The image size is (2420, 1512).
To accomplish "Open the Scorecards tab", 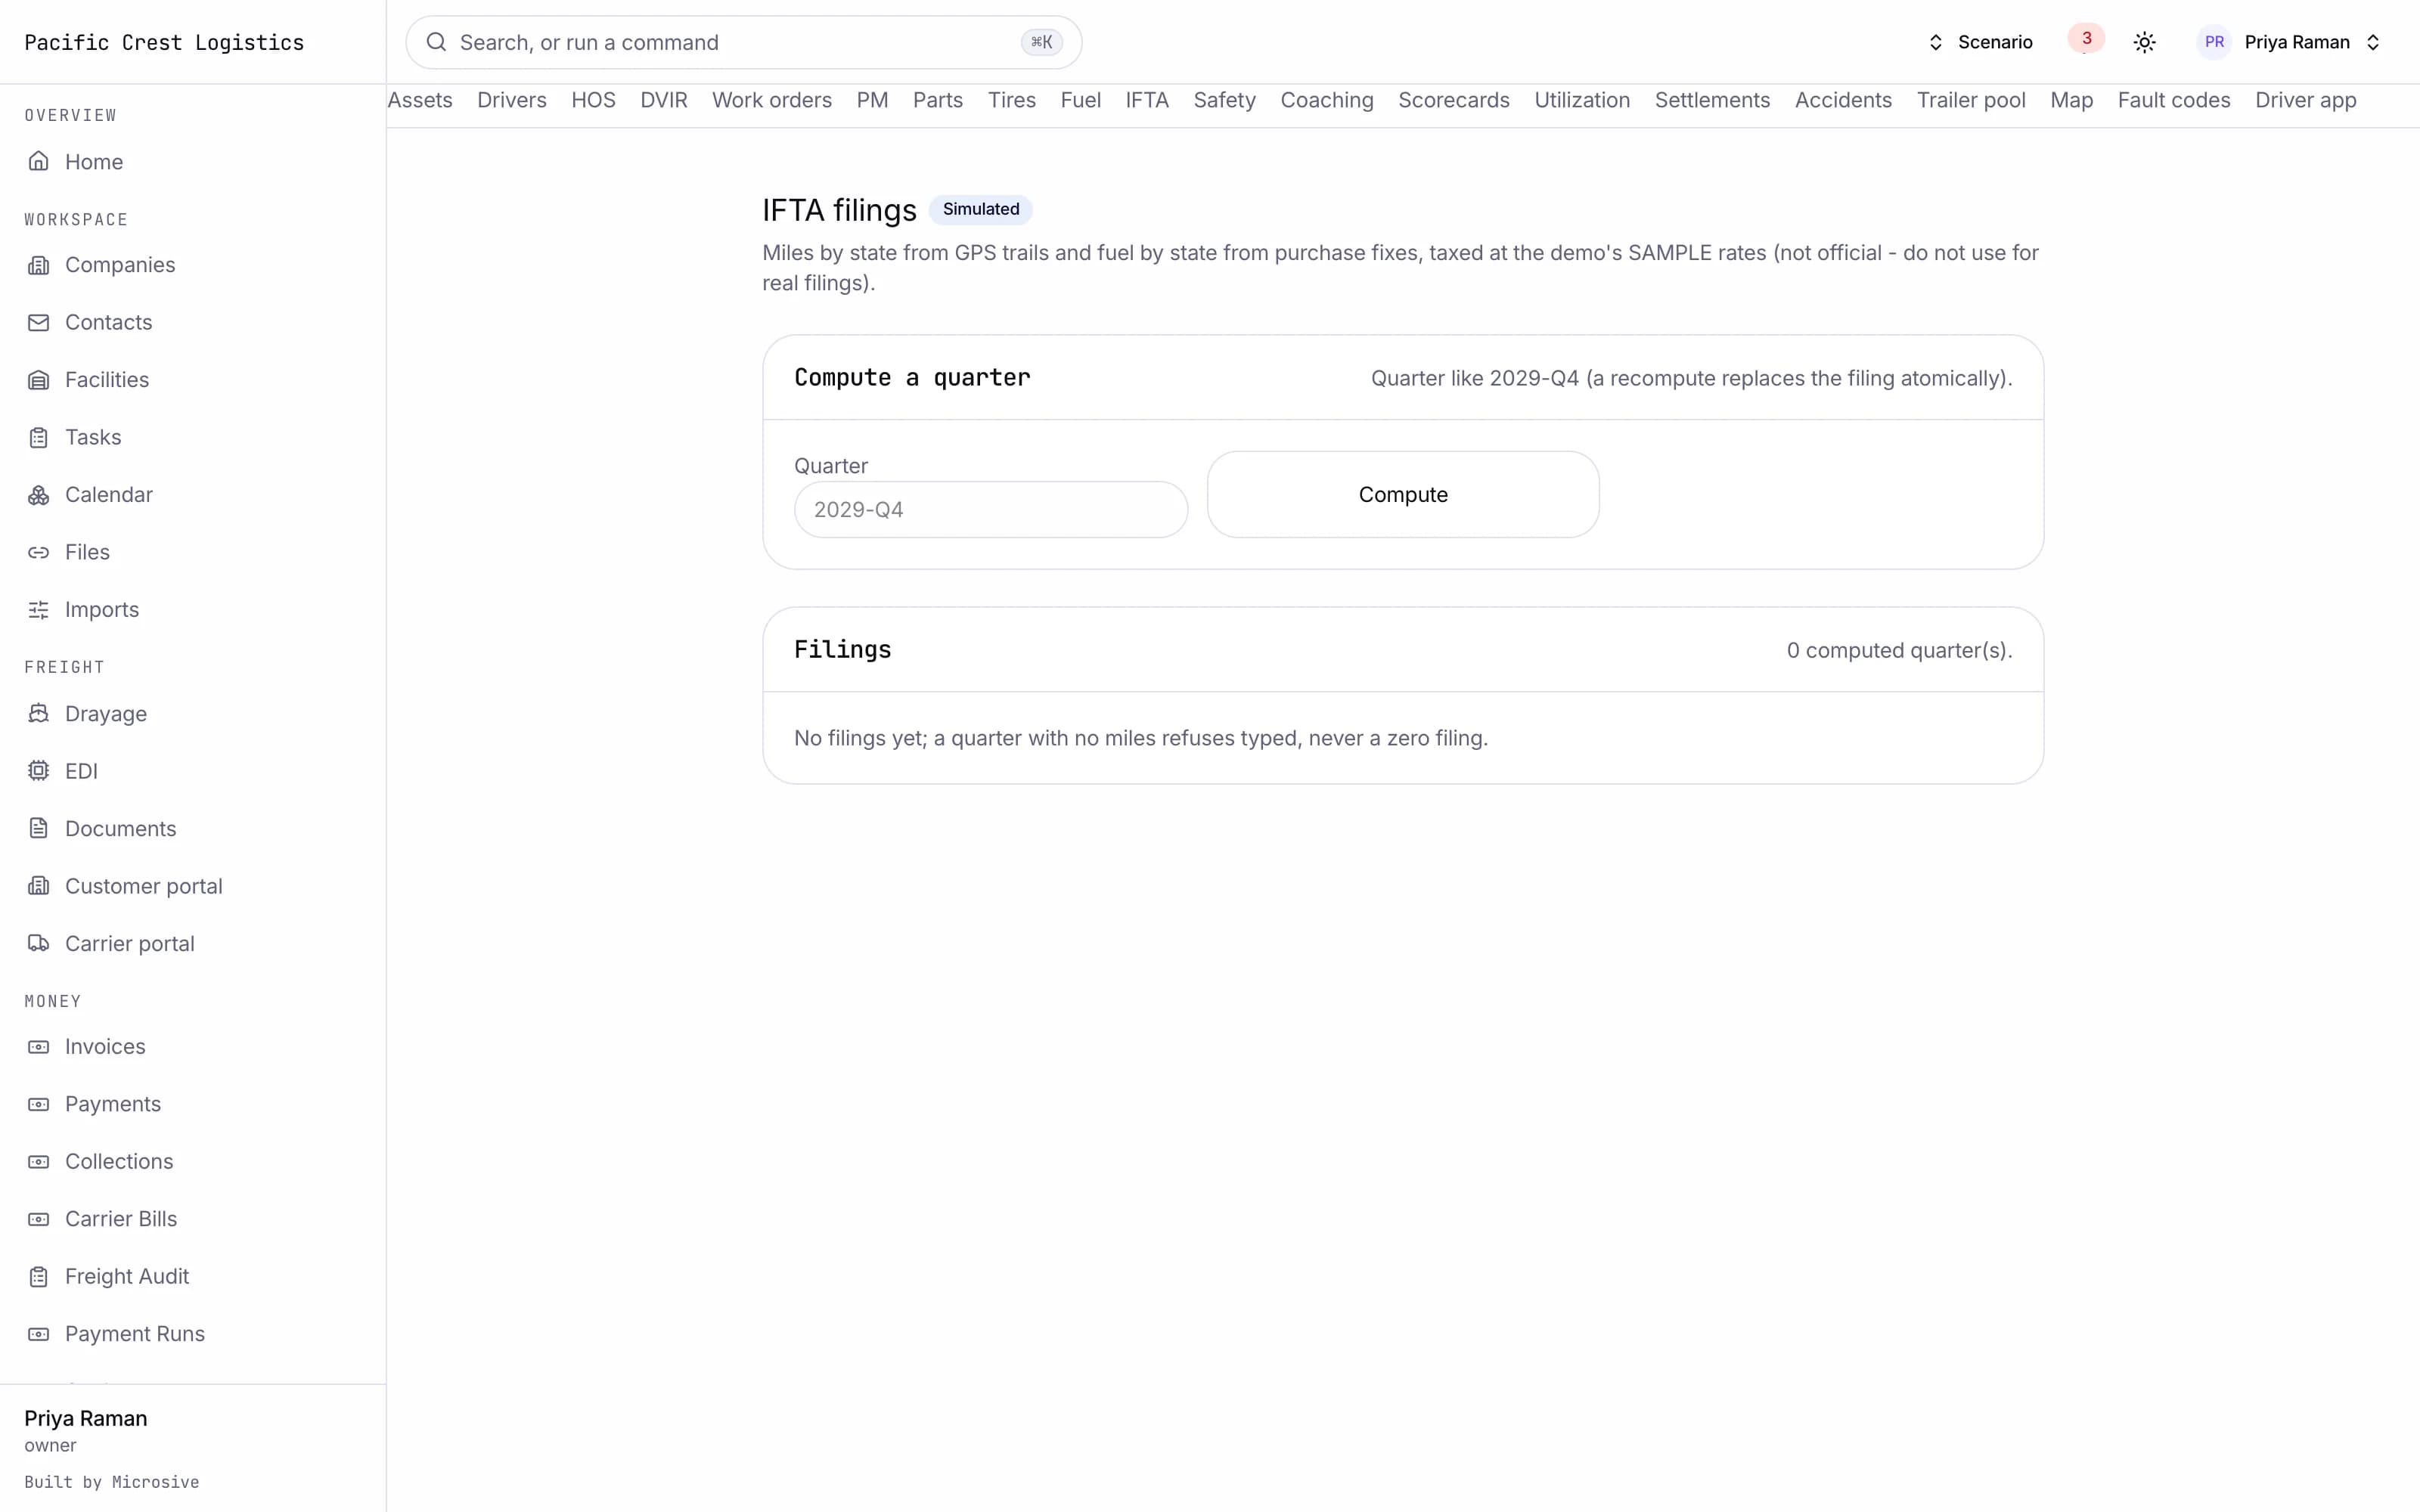I will click(1453, 100).
